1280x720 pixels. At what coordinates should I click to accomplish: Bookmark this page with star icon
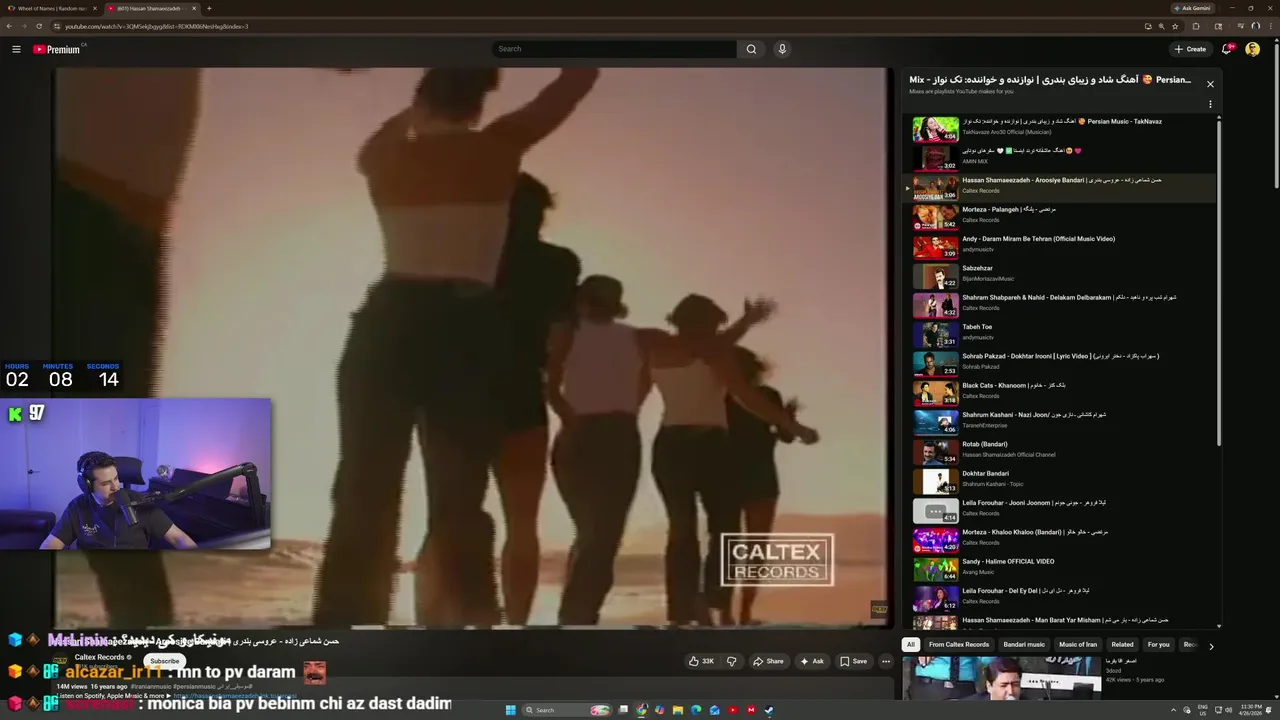(x=1176, y=26)
